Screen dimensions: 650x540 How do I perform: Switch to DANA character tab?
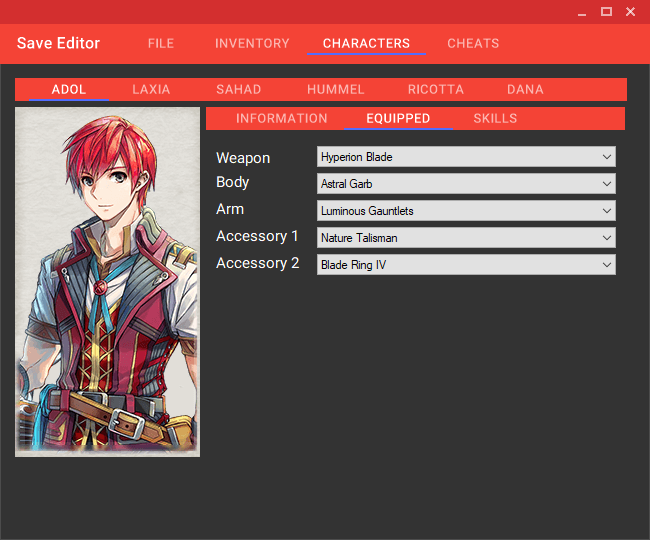tap(525, 90)
